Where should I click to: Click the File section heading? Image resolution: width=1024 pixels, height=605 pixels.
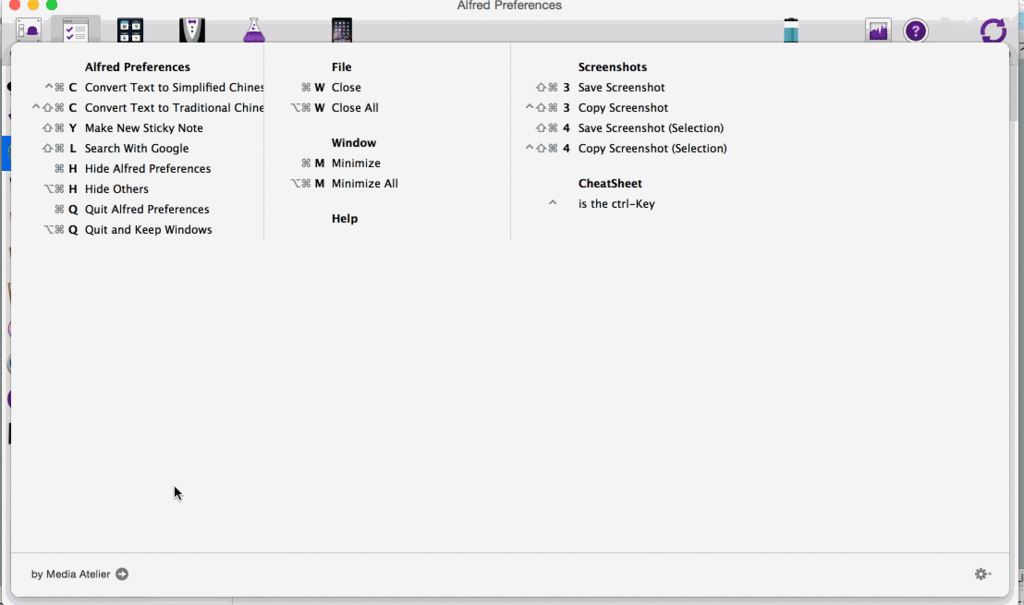(x=341, y=67)
